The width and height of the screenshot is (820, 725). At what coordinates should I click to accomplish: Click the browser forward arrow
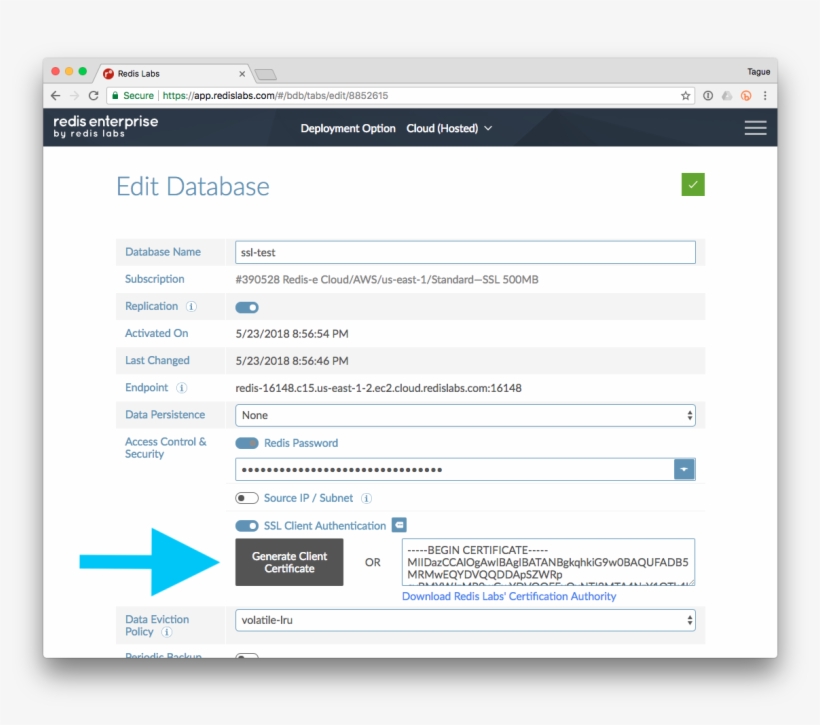pyautogui.click(x=74, y=96)
